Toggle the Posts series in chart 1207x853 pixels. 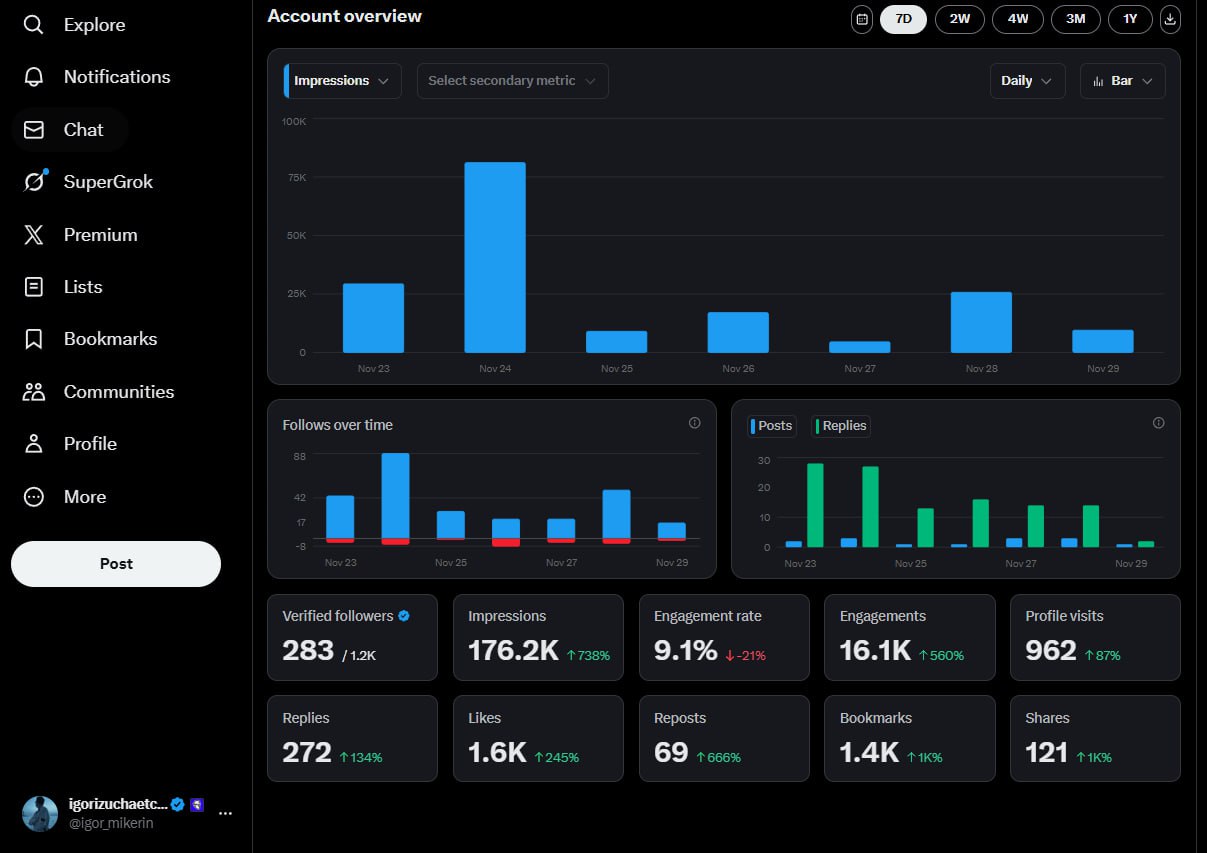pyautogui.click(x=771, y=426)
